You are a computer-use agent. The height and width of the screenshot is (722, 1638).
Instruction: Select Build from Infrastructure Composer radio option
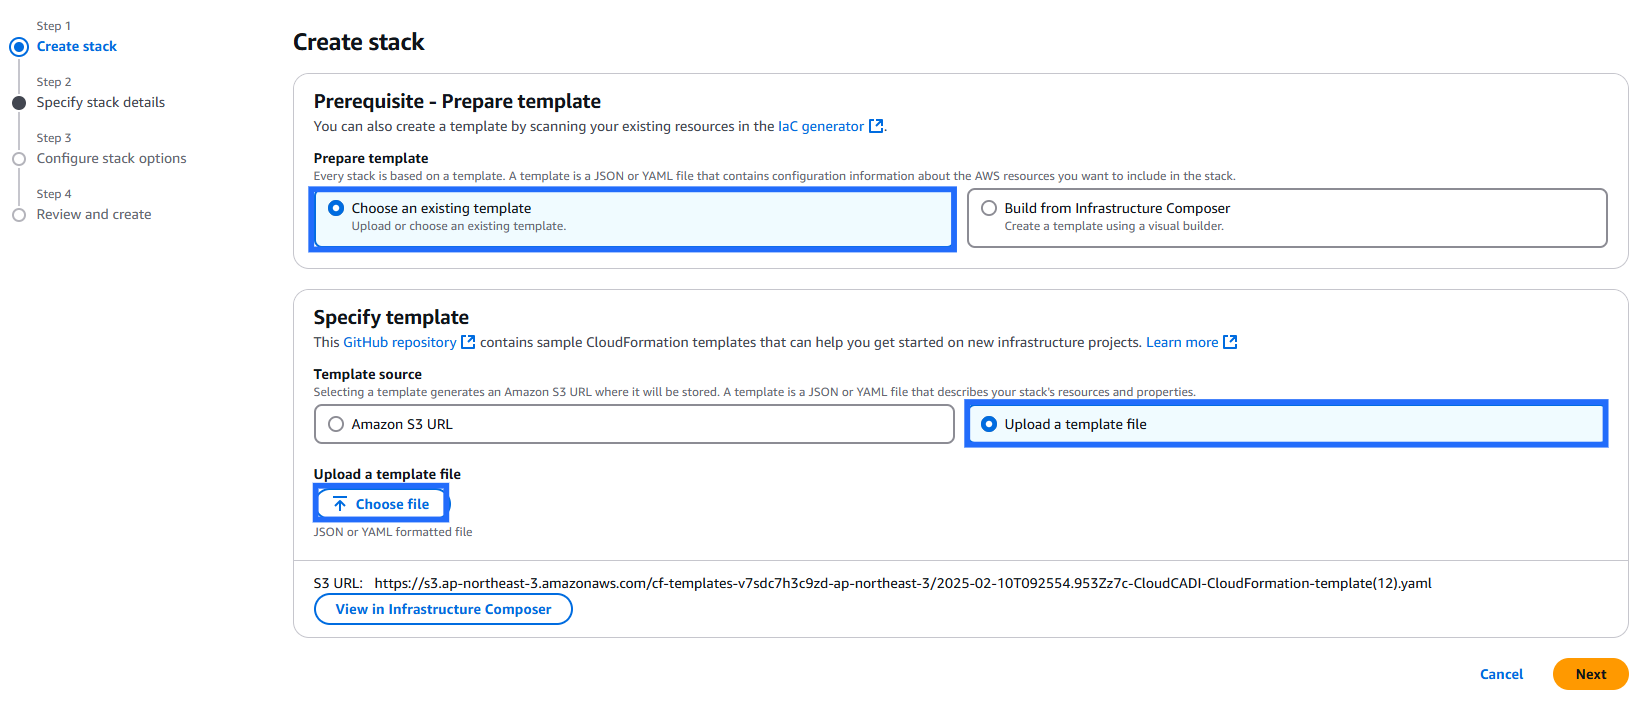989,208
